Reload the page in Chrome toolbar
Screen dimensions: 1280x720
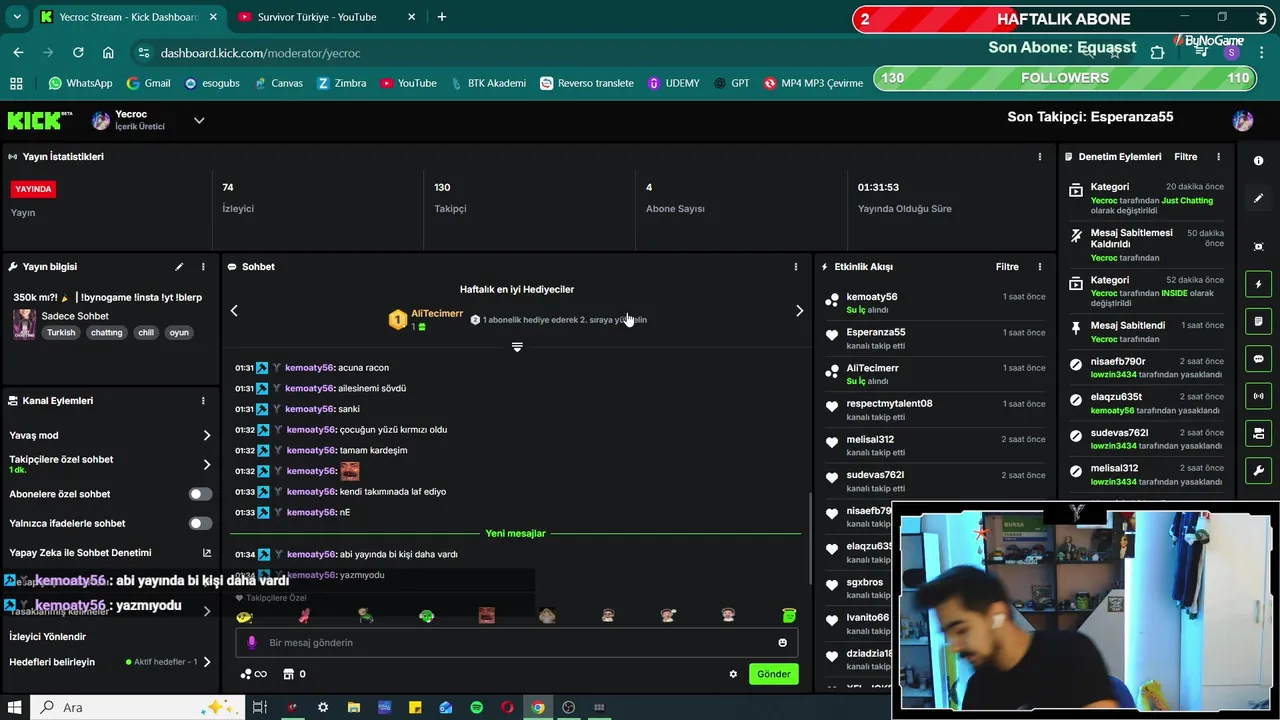point(78,53)
